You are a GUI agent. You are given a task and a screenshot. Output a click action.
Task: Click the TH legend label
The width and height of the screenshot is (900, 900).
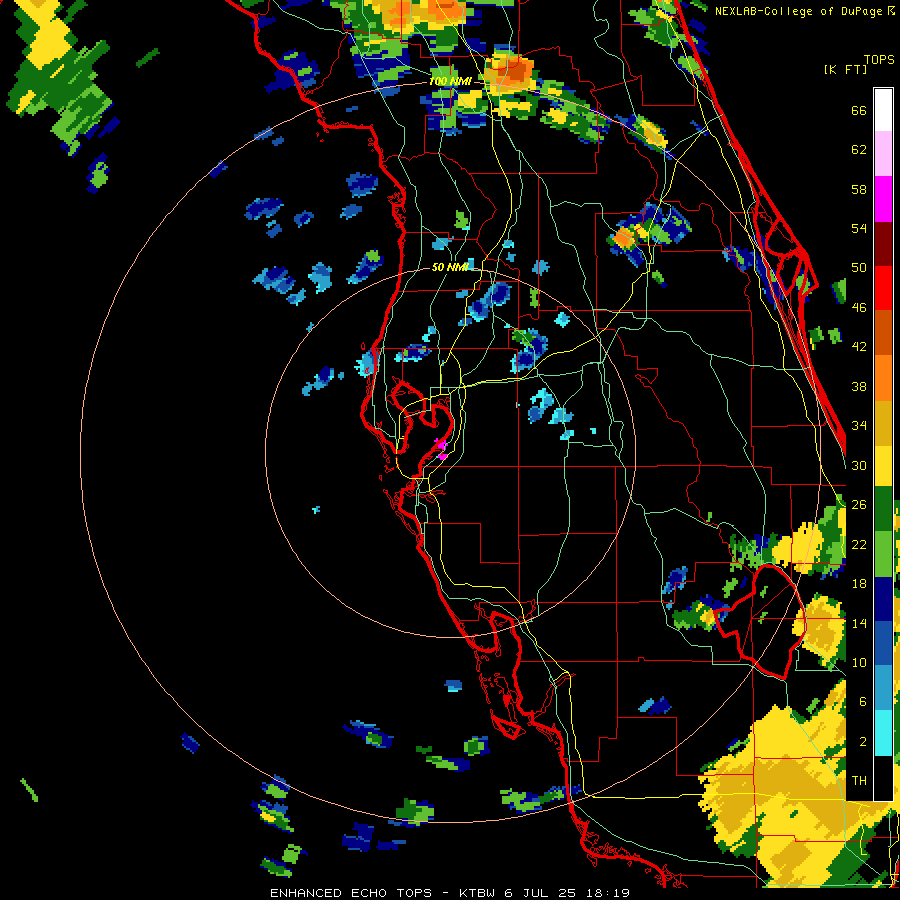(x=859, y=781)
